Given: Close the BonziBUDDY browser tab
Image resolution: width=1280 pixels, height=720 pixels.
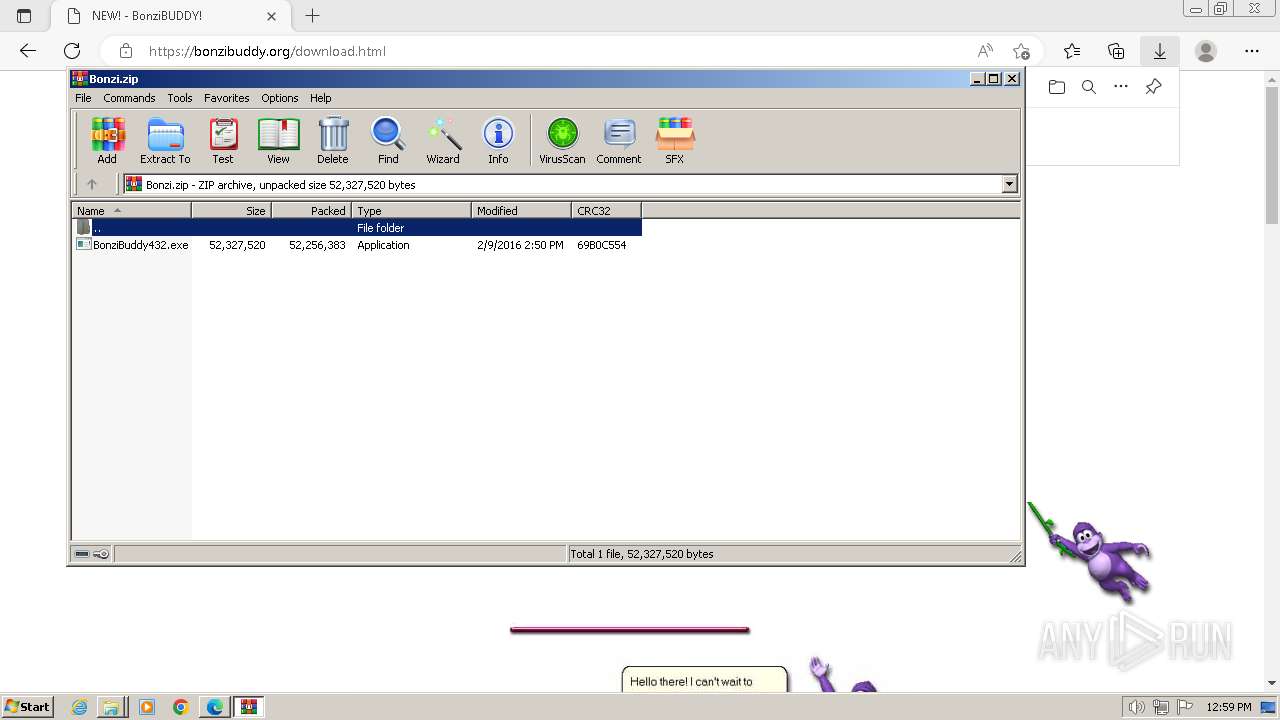Looking at the screenshot, I should [x=272, y=16].
